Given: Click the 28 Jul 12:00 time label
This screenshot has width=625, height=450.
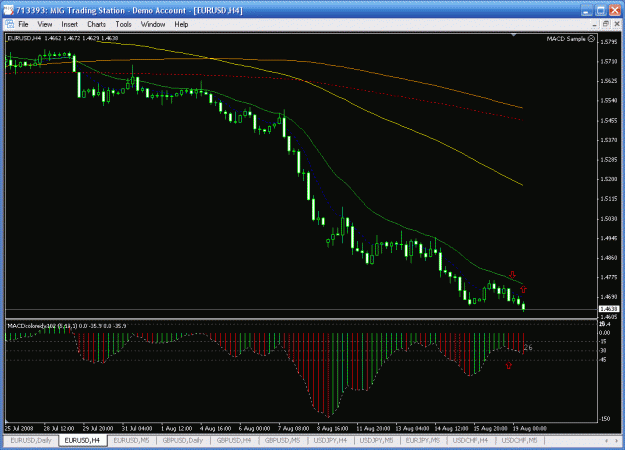Looking at the screenshot, I should coord(59,428).
